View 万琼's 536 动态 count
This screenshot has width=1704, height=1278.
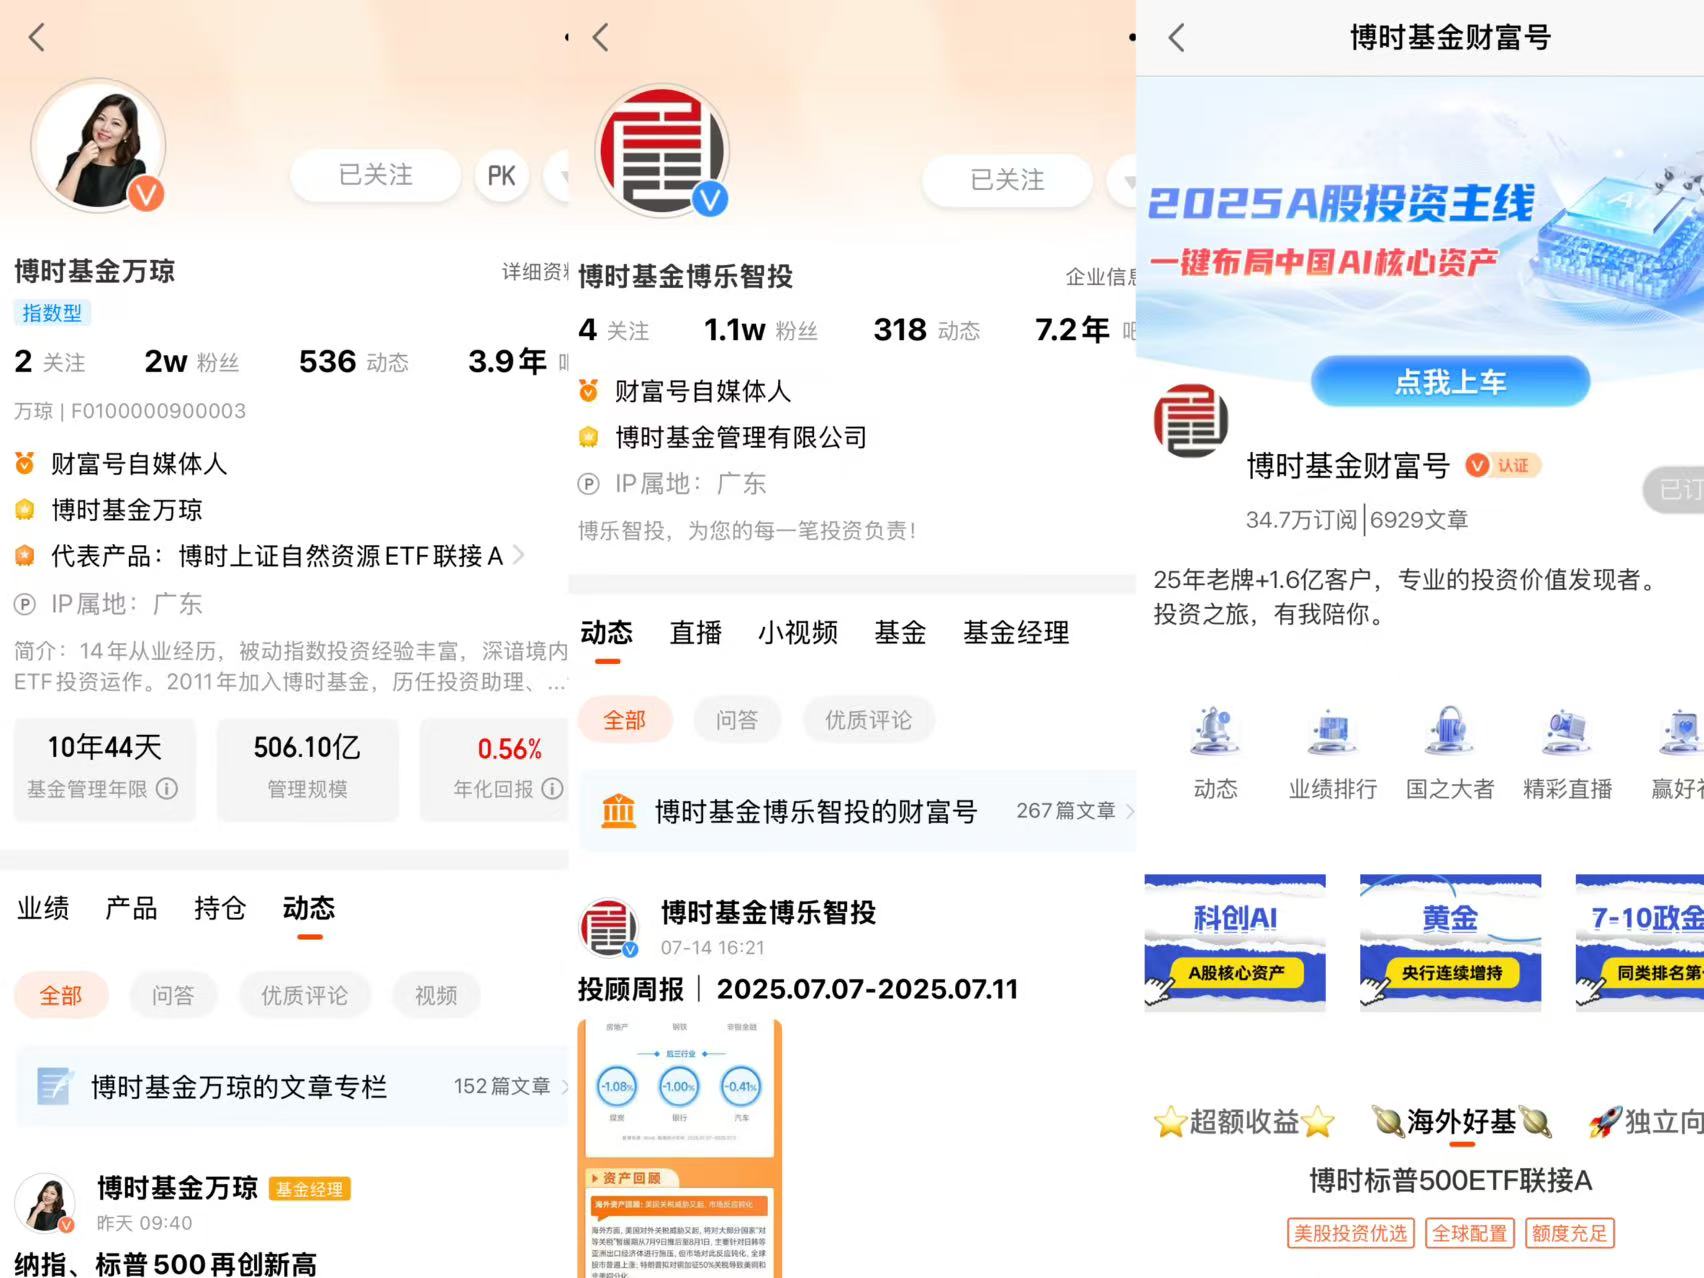coord(354,361)
